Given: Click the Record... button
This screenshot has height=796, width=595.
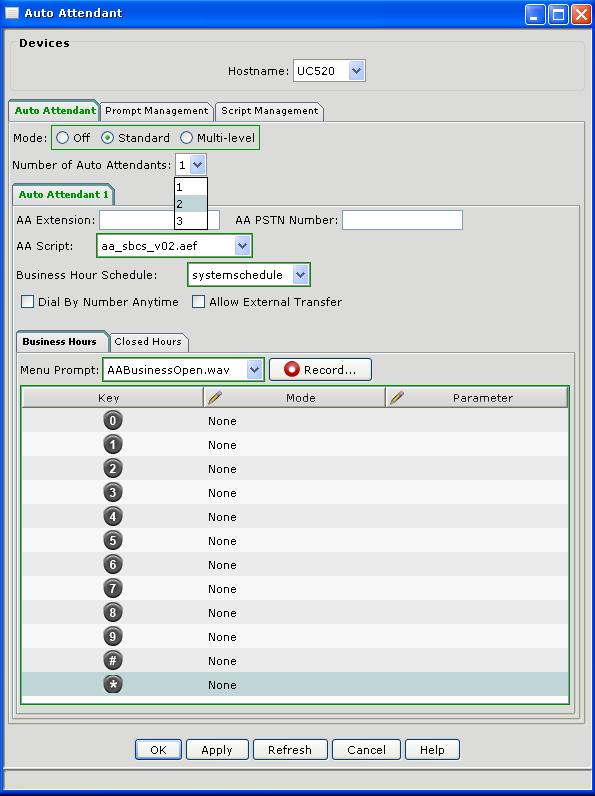Looking at the screenshot, I should click(320, 370).
